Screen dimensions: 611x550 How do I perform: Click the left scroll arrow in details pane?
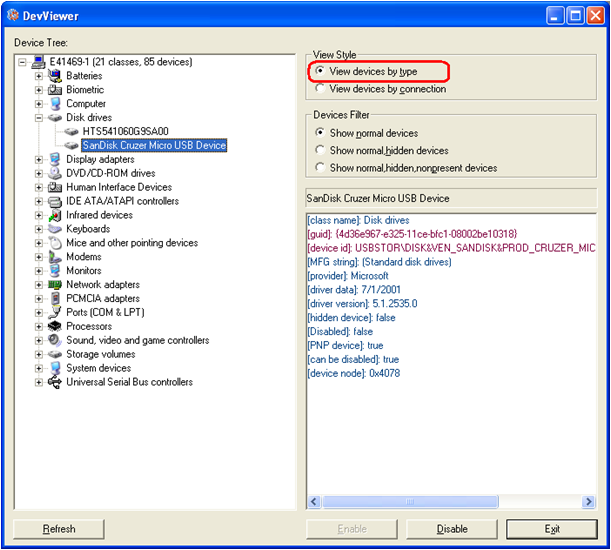point(314,502)
